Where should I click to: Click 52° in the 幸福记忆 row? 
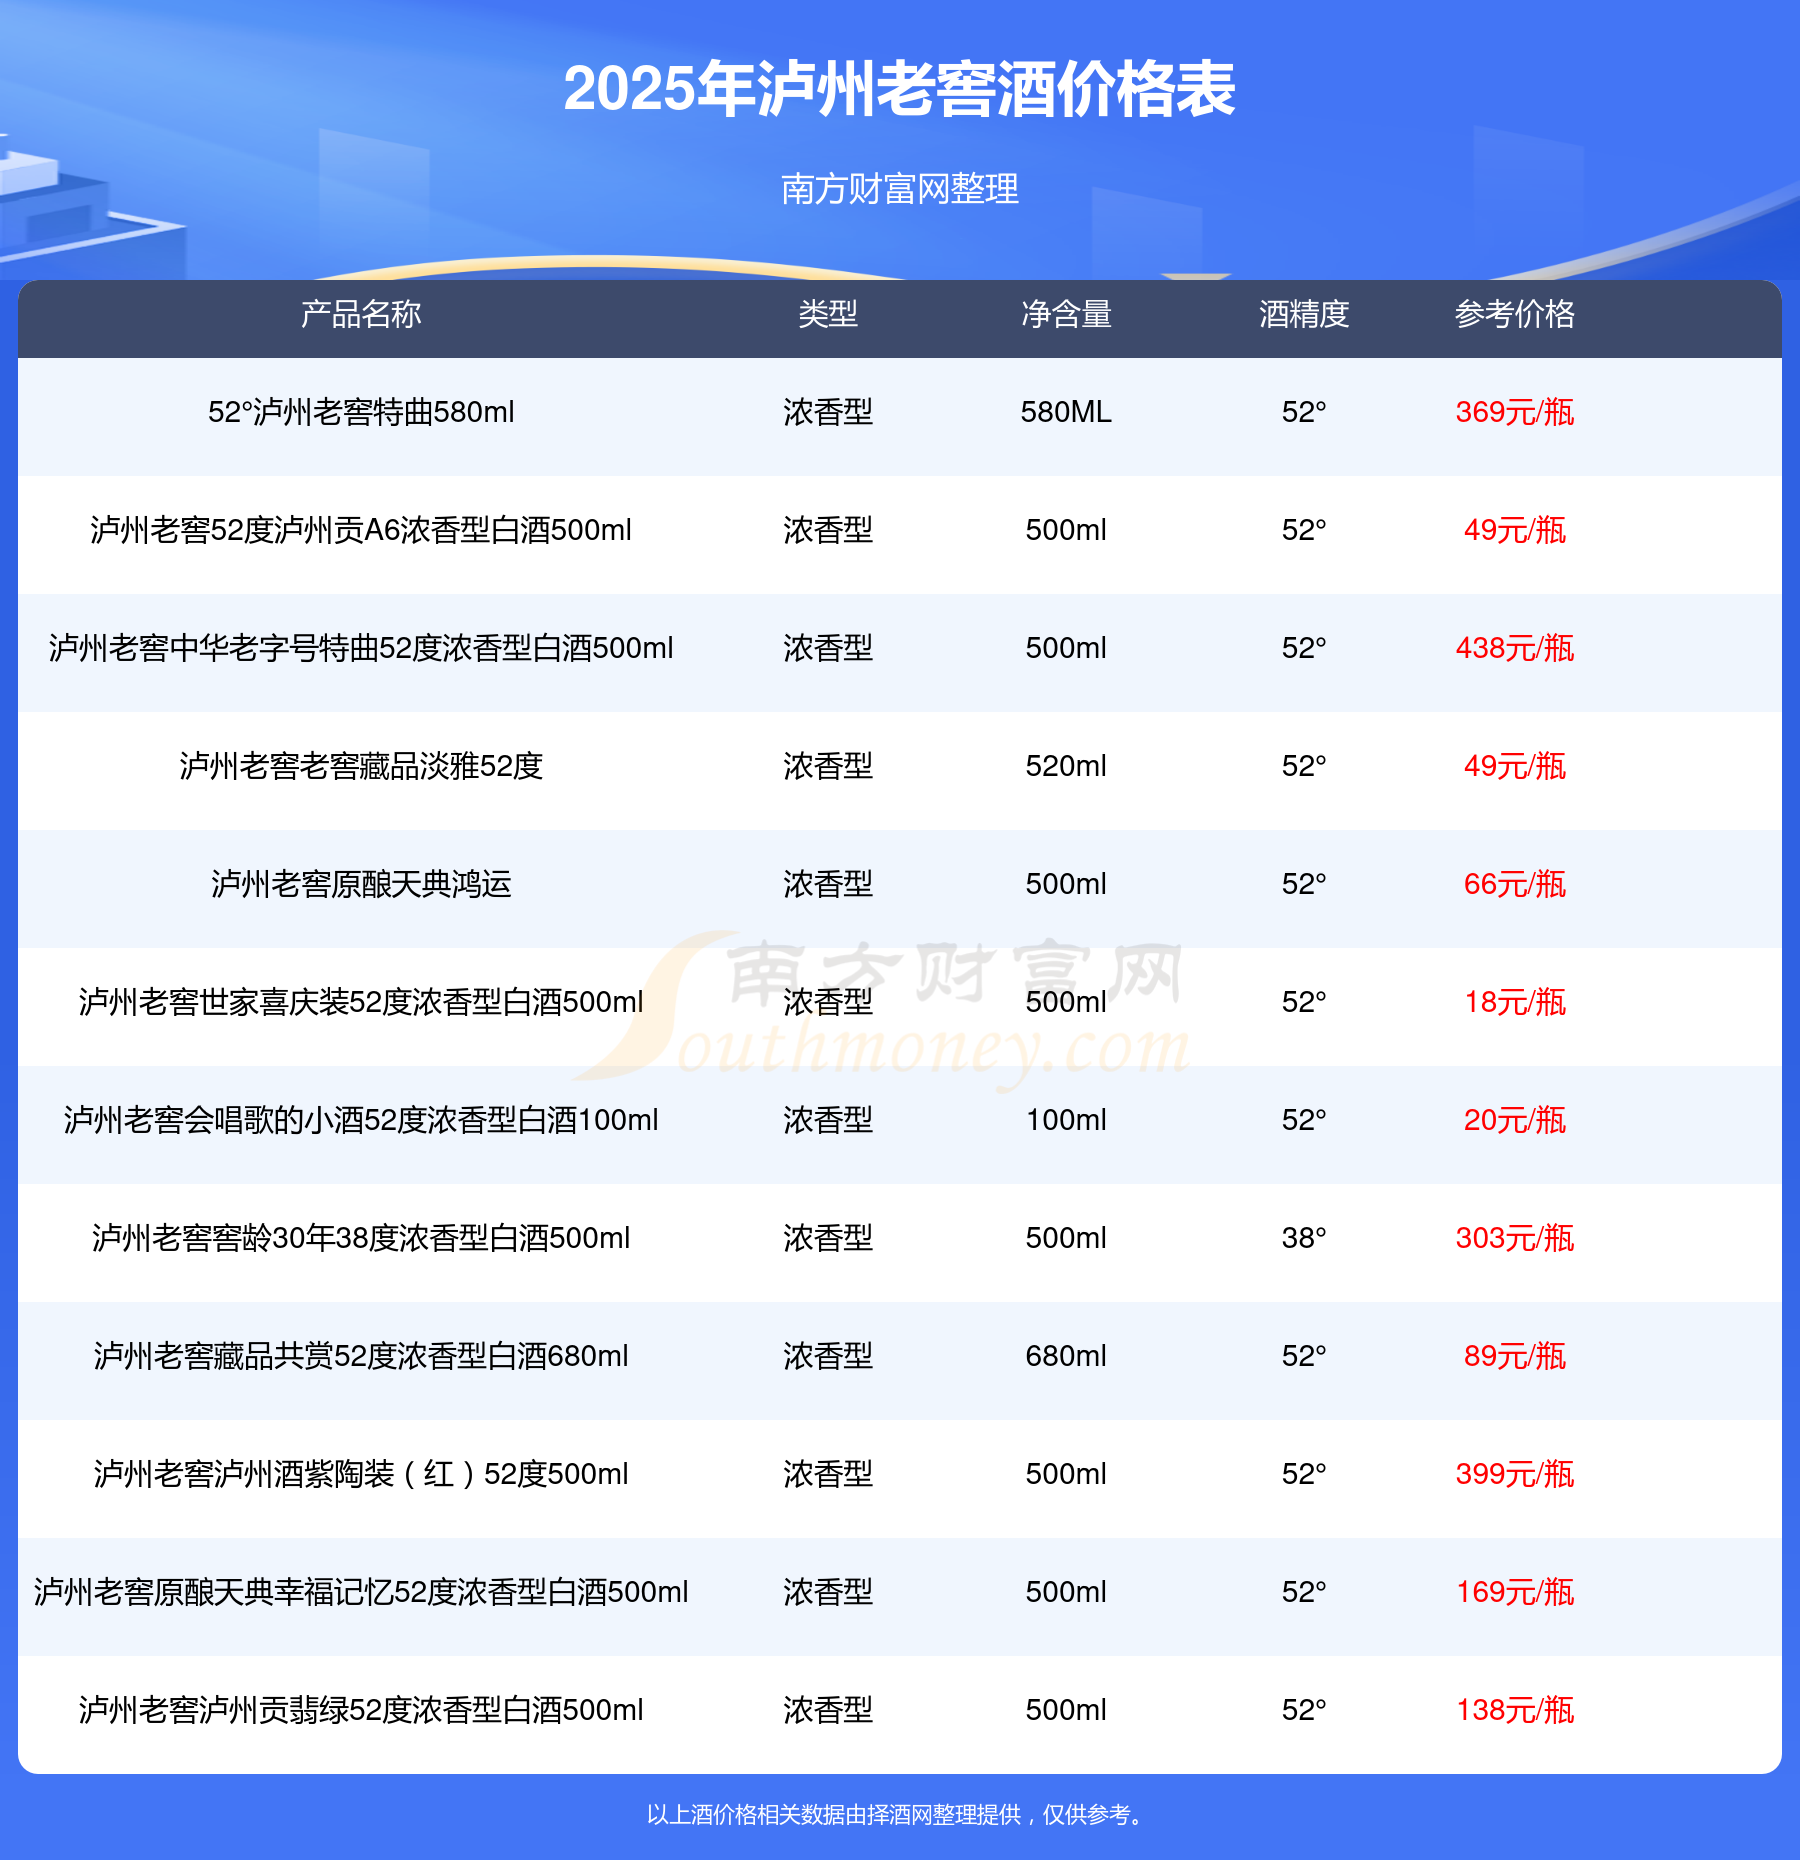click(1304, 1592)
